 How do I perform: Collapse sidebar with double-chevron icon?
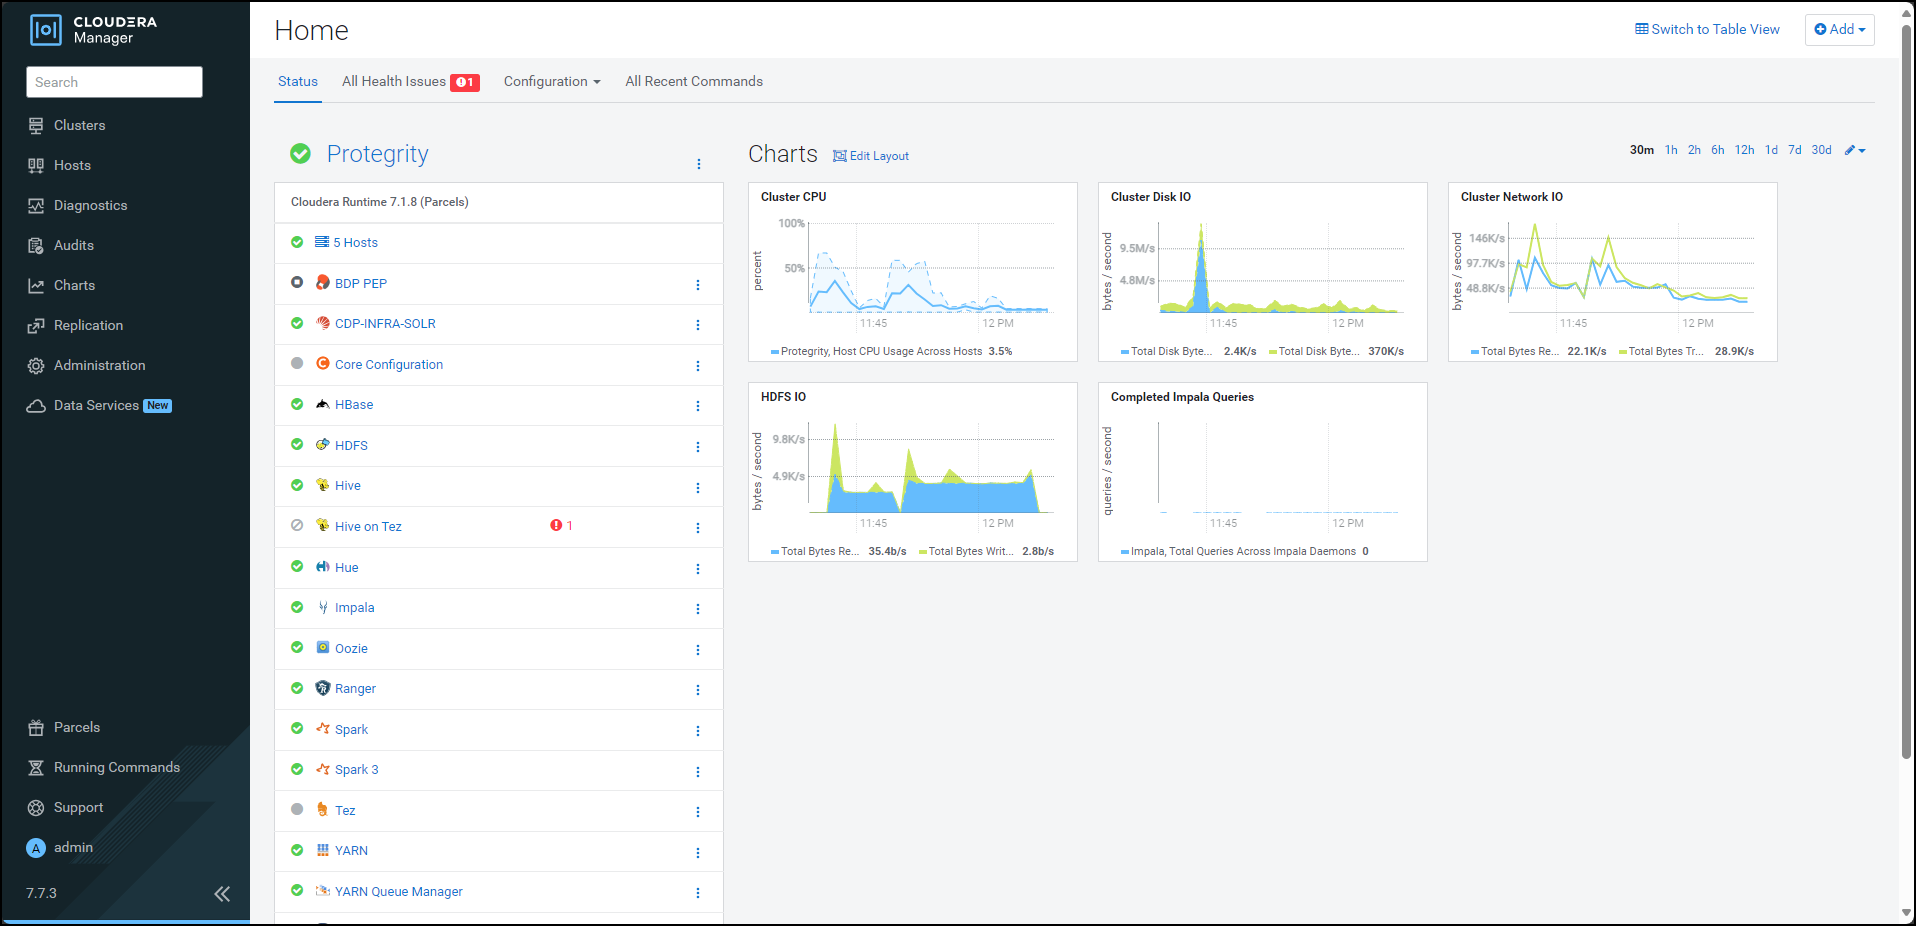click(x=222, y=894)
